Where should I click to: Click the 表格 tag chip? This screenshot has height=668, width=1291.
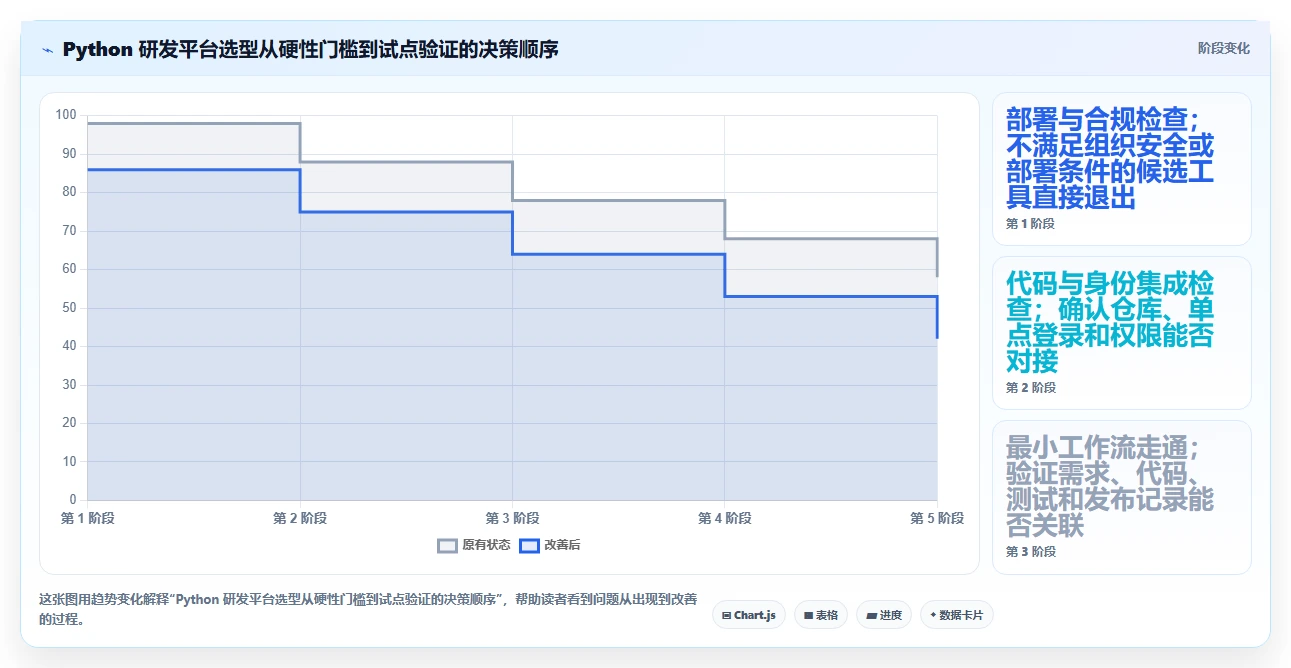(821, 615)
